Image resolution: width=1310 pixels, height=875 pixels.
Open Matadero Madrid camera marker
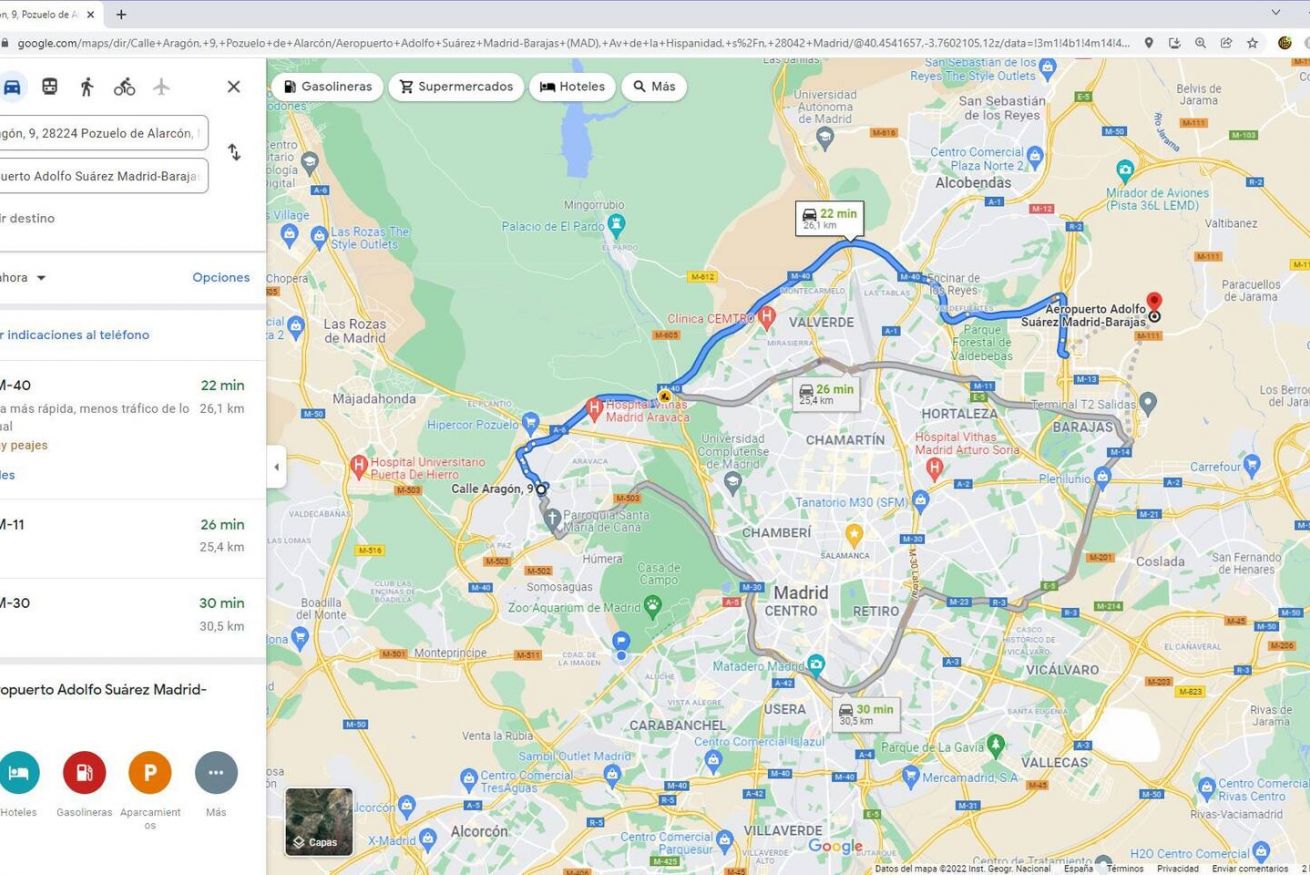(x=817, y=664)
